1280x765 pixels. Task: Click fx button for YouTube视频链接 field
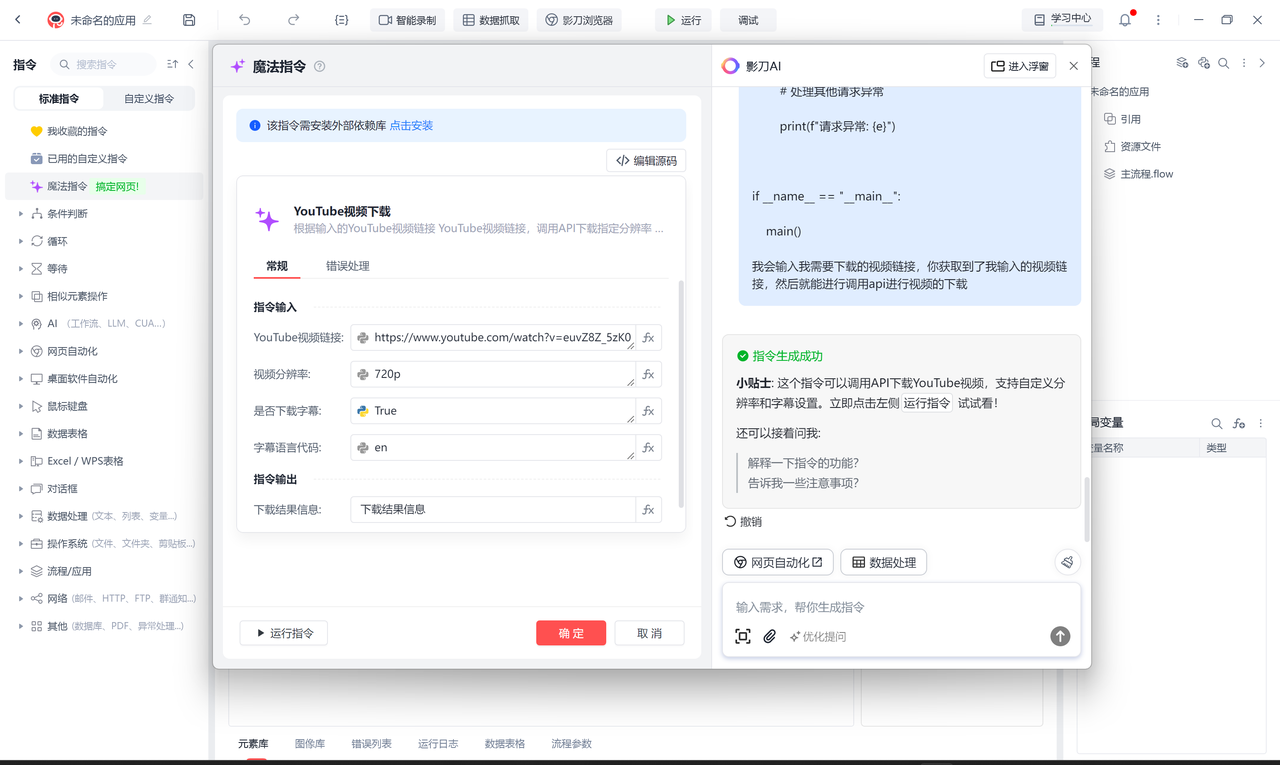(x=648, y=338)
